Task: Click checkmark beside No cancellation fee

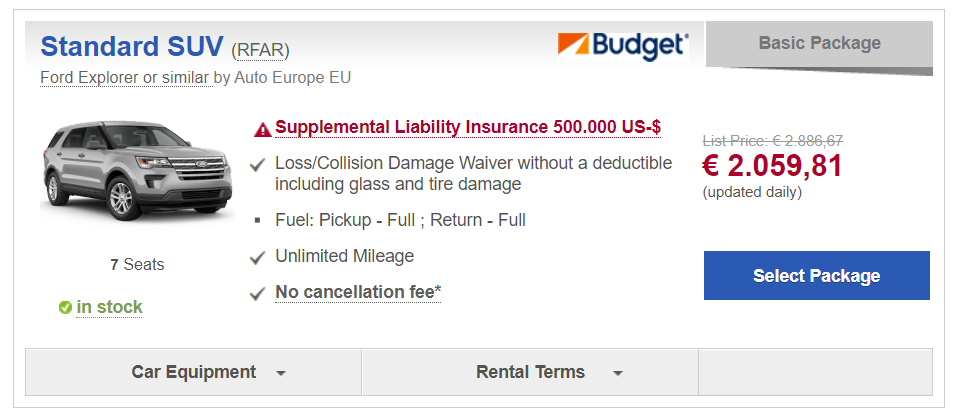Action: pos(258,294)
